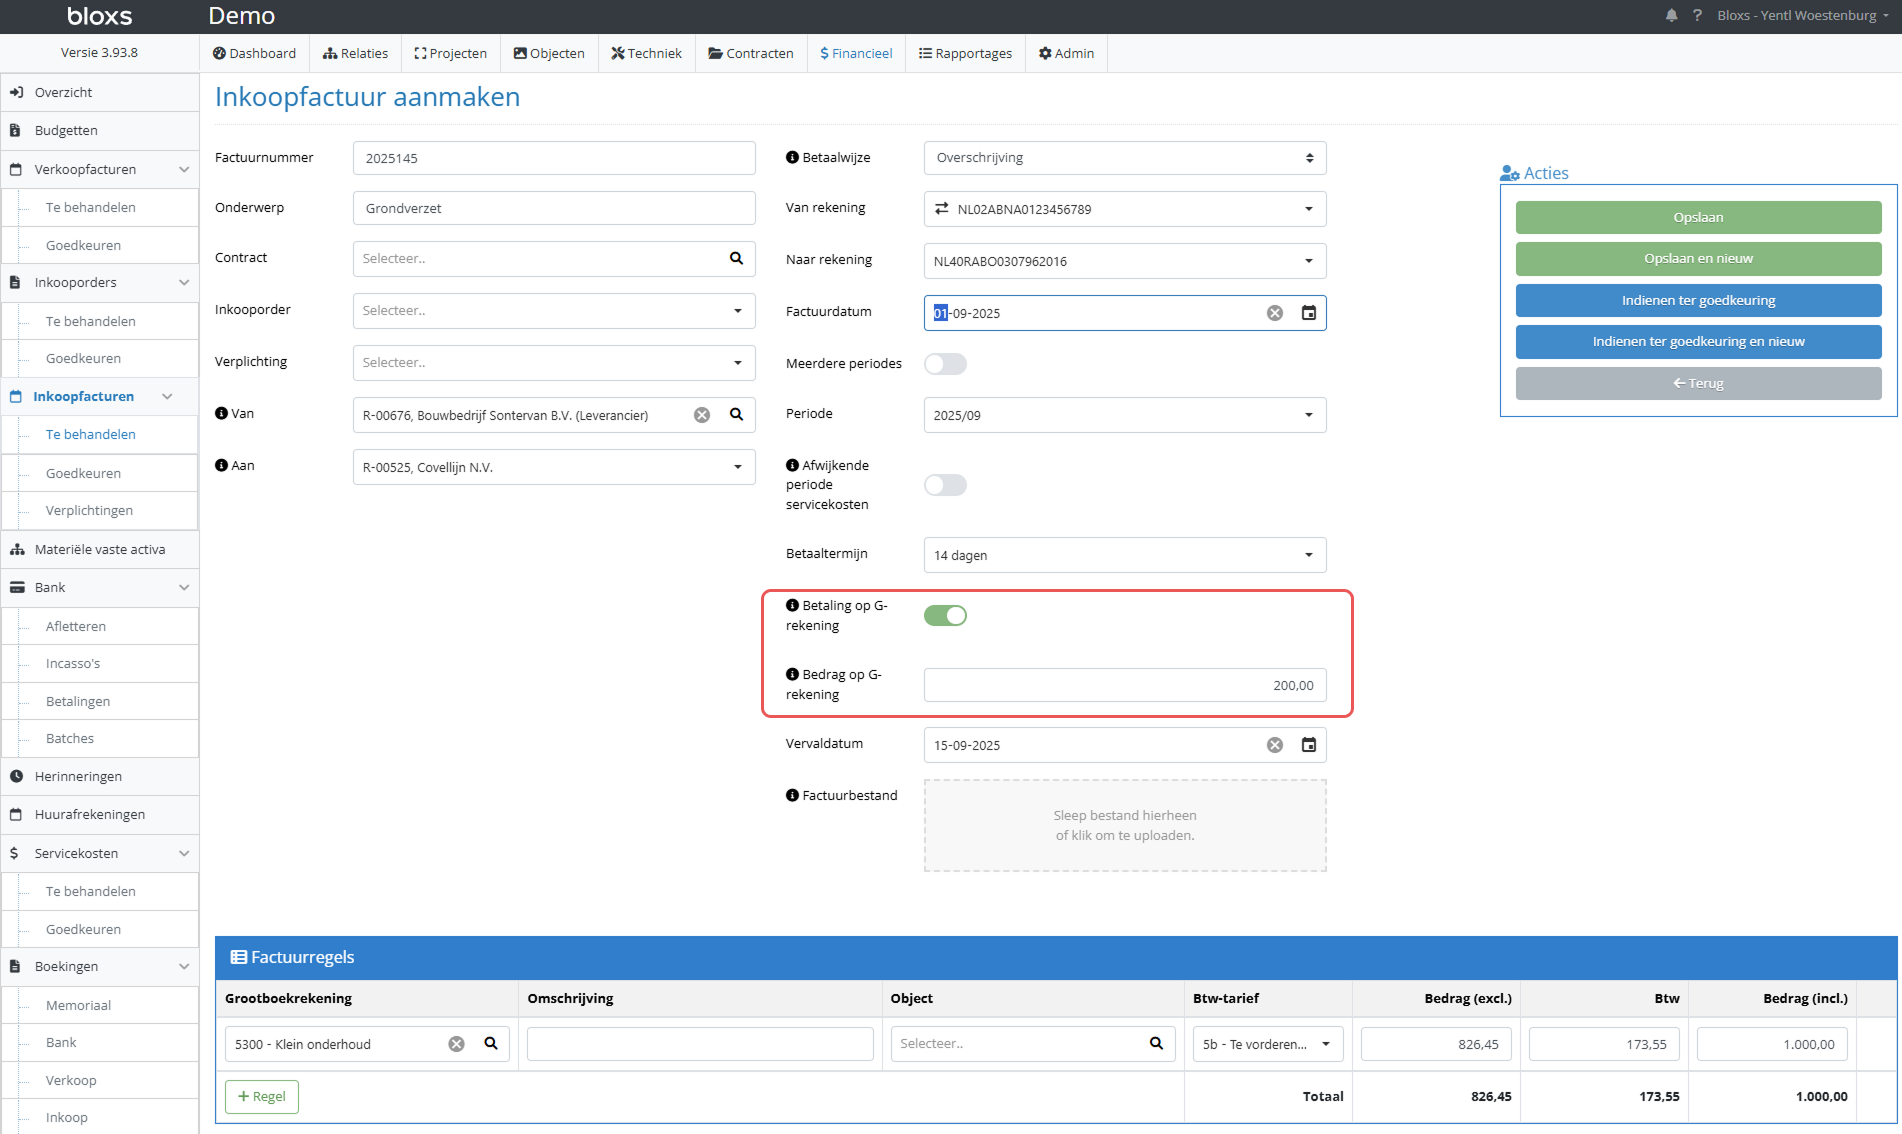Open the help question mark icon
Screen dimensions: 1902x1134
pyautogui.click(x=1697, y=15)
